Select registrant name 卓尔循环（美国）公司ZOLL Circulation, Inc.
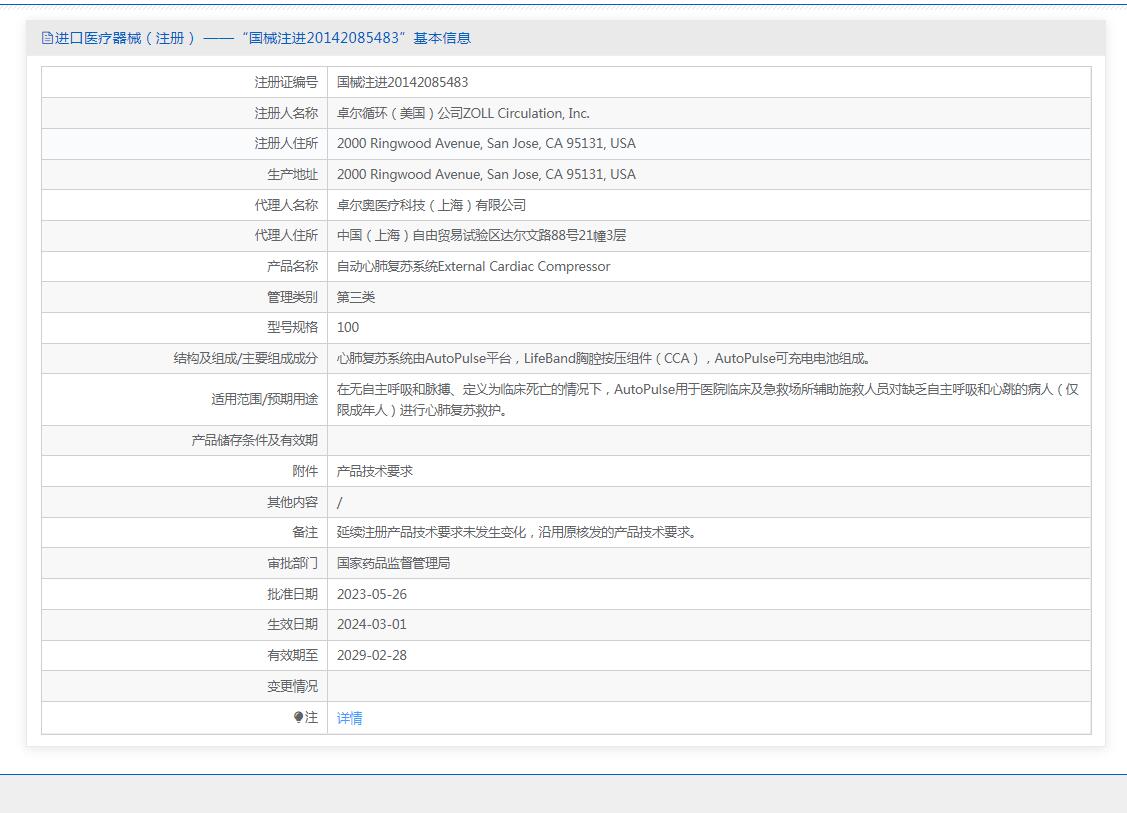The height and width of the screenshot is (813, 1127). [x=463, y=113]
